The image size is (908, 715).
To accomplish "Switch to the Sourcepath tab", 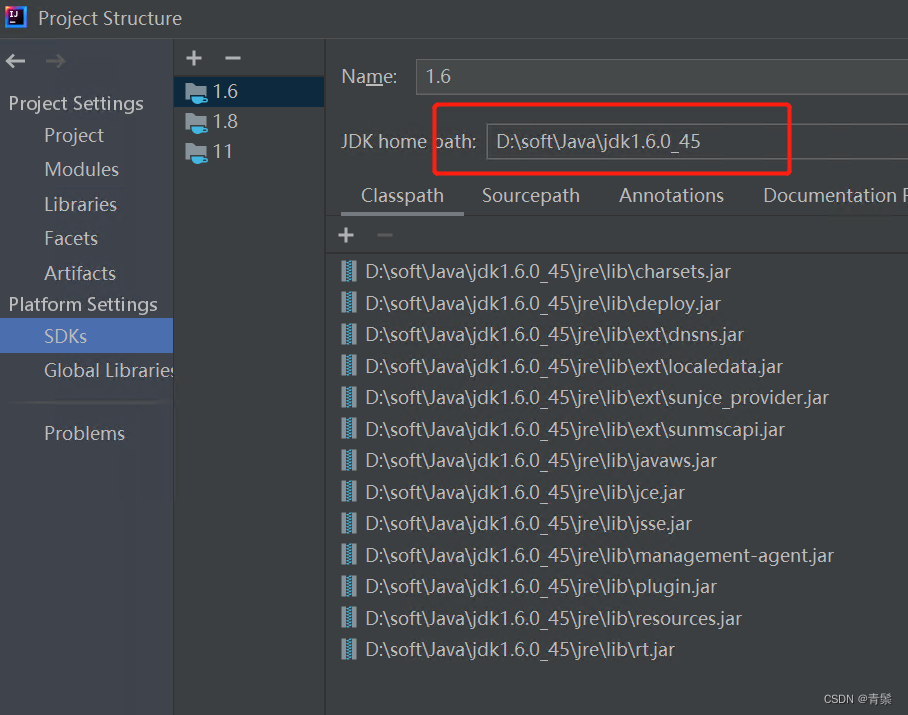I will [x=530, y=196].
